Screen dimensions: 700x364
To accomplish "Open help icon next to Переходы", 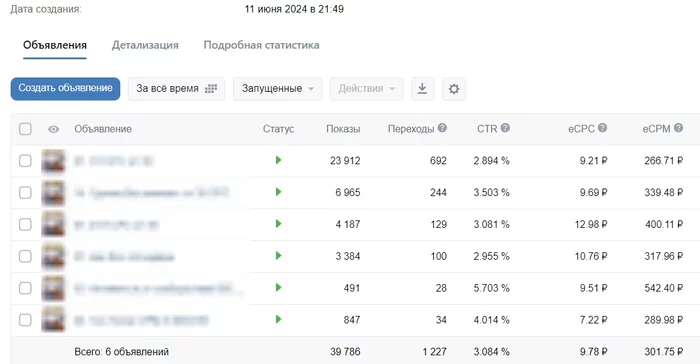I will click(x=442, y=128).
